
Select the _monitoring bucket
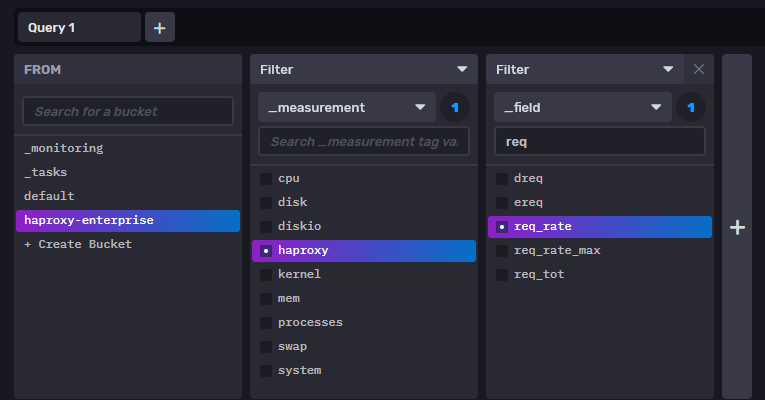click(64, 148)
